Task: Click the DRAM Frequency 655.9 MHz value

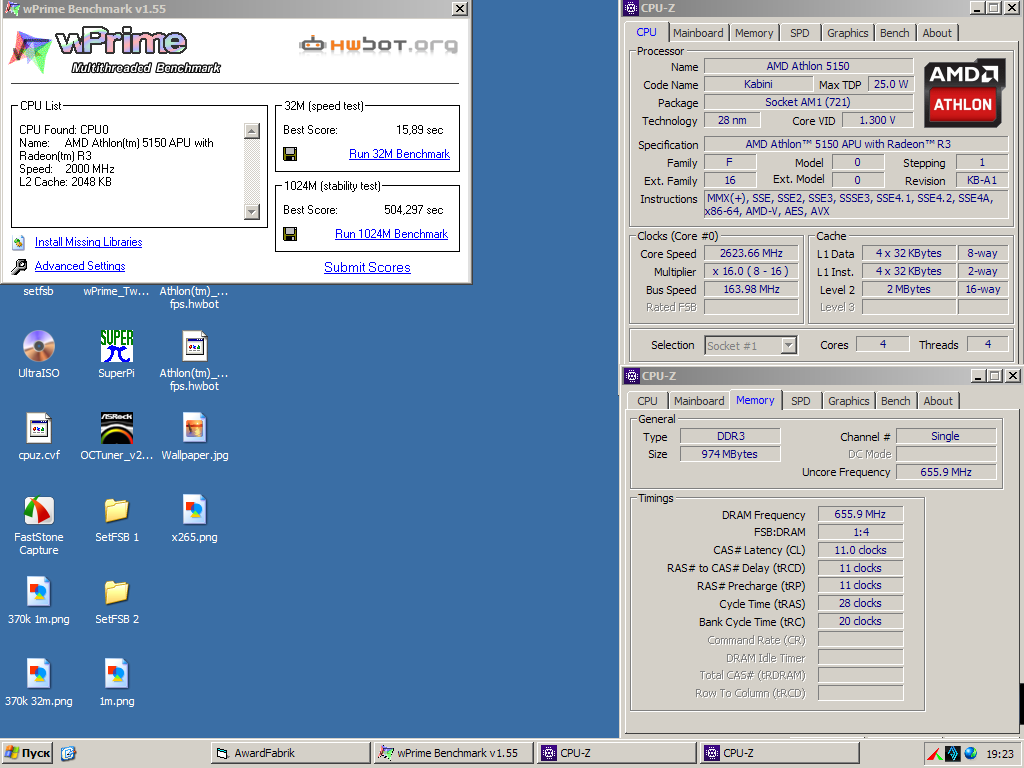Action: pos(859,515)
